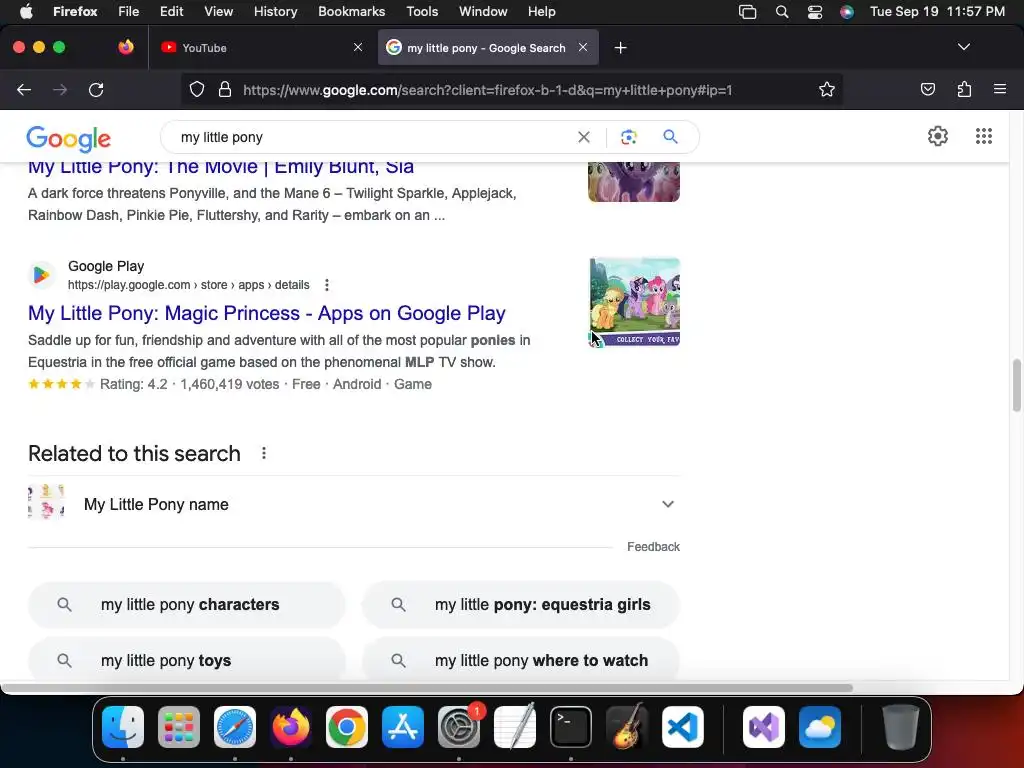Viewport: 1024px width, 768px height.
Task: Search by image with Google Lens
Action: point(628,137)
